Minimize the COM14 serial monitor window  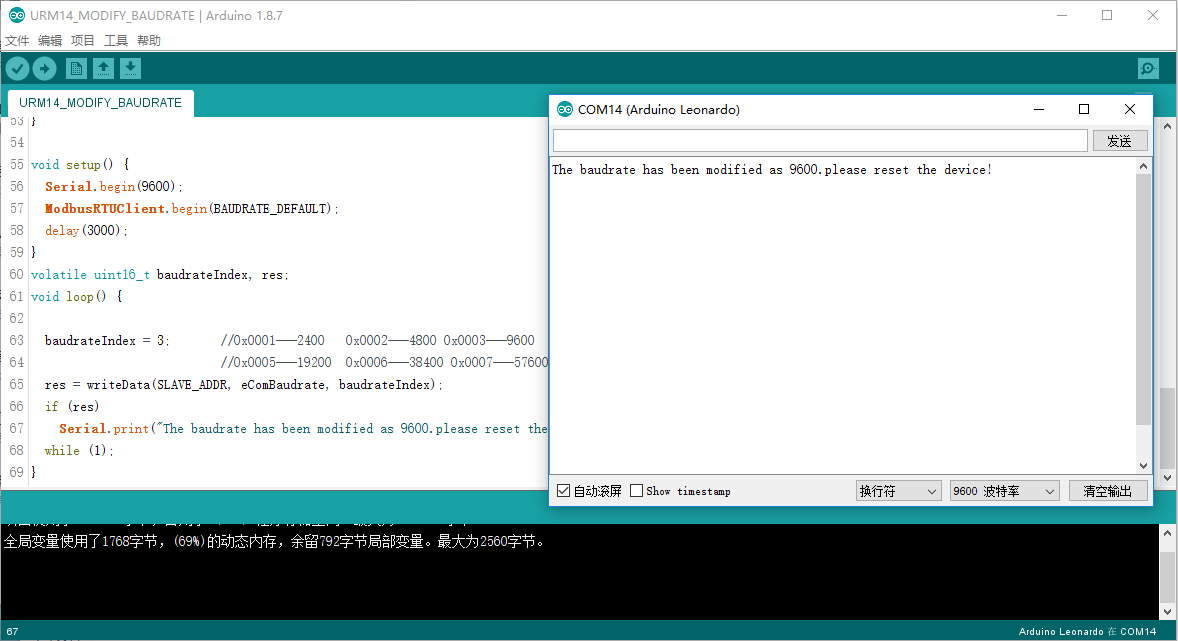[x=1039, y=110]
